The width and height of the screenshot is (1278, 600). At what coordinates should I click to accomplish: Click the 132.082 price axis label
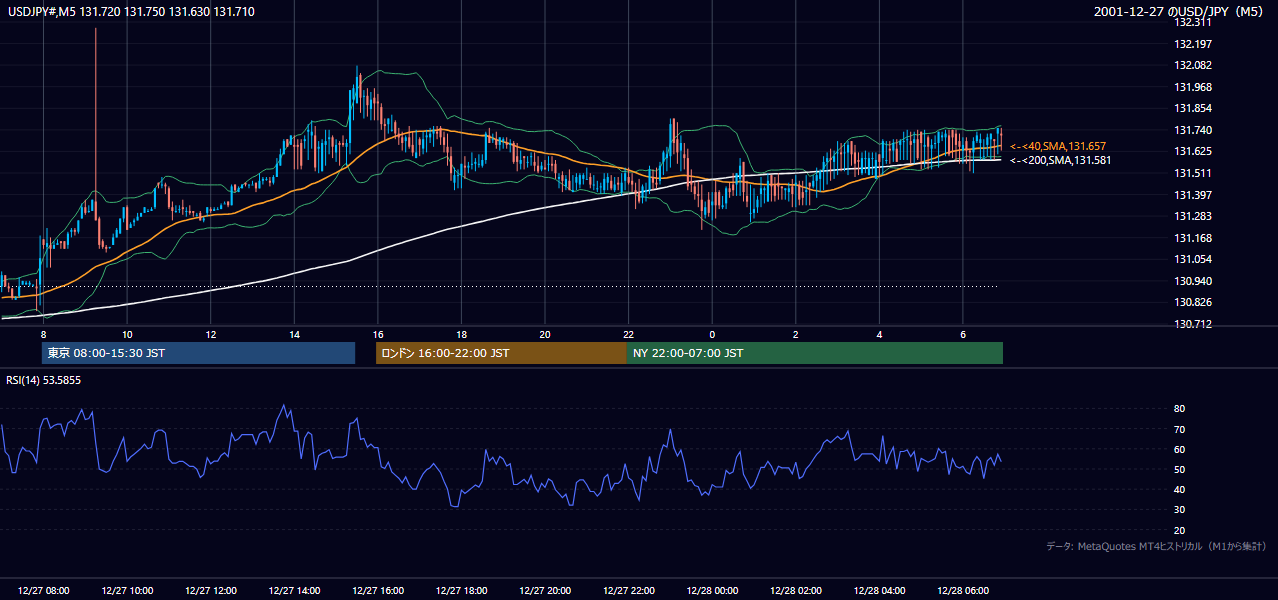click(x=1195, y=66)
